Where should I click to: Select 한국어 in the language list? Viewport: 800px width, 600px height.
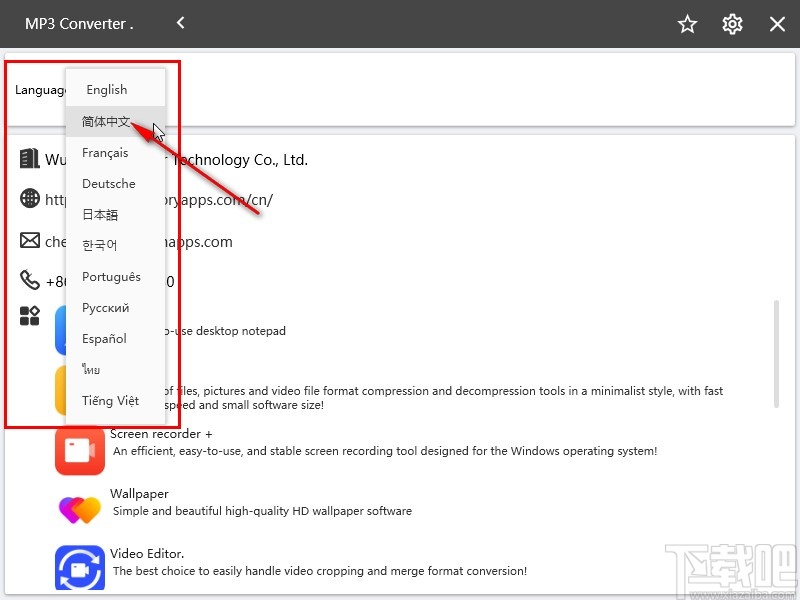[115, 245]
